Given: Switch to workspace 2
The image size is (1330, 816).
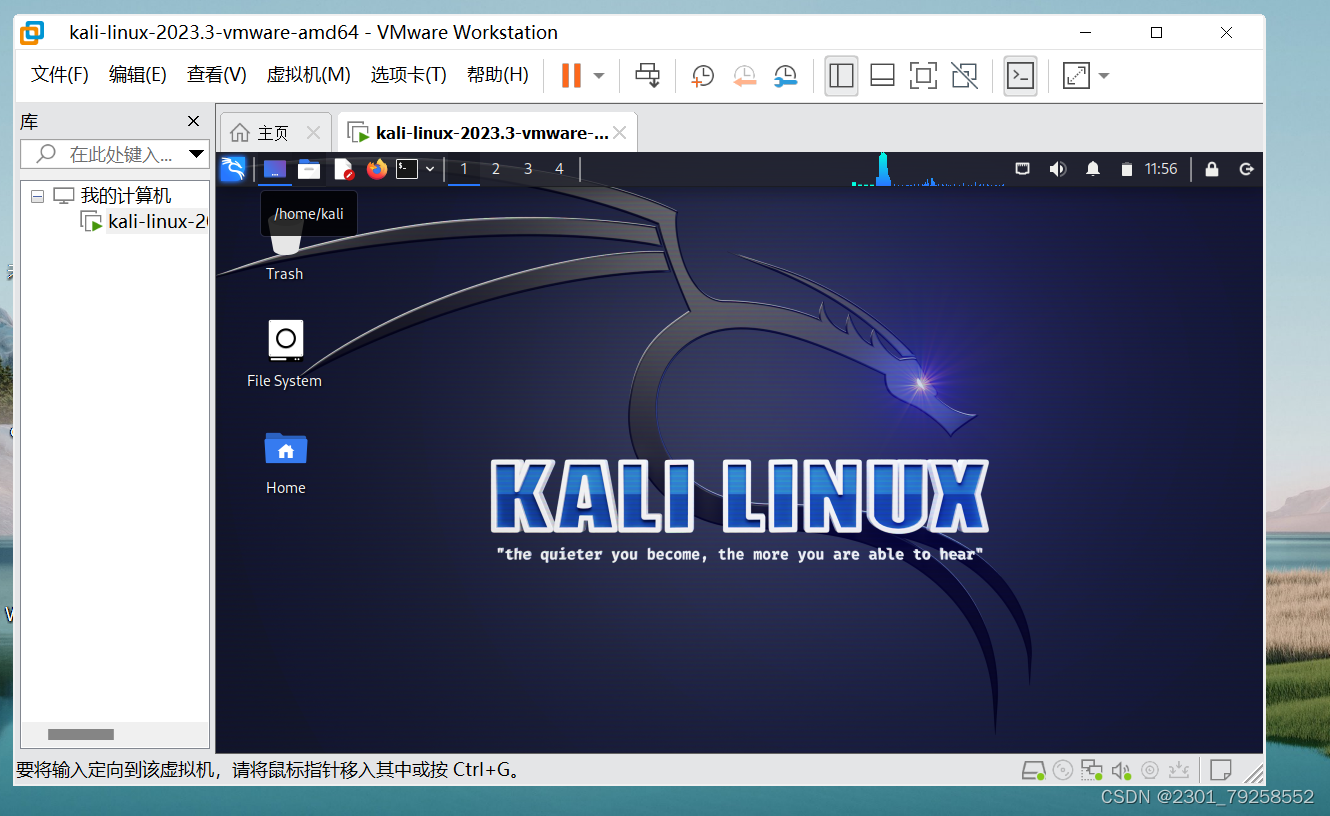Looking at the screenshot, I should (x=496, y=169).
